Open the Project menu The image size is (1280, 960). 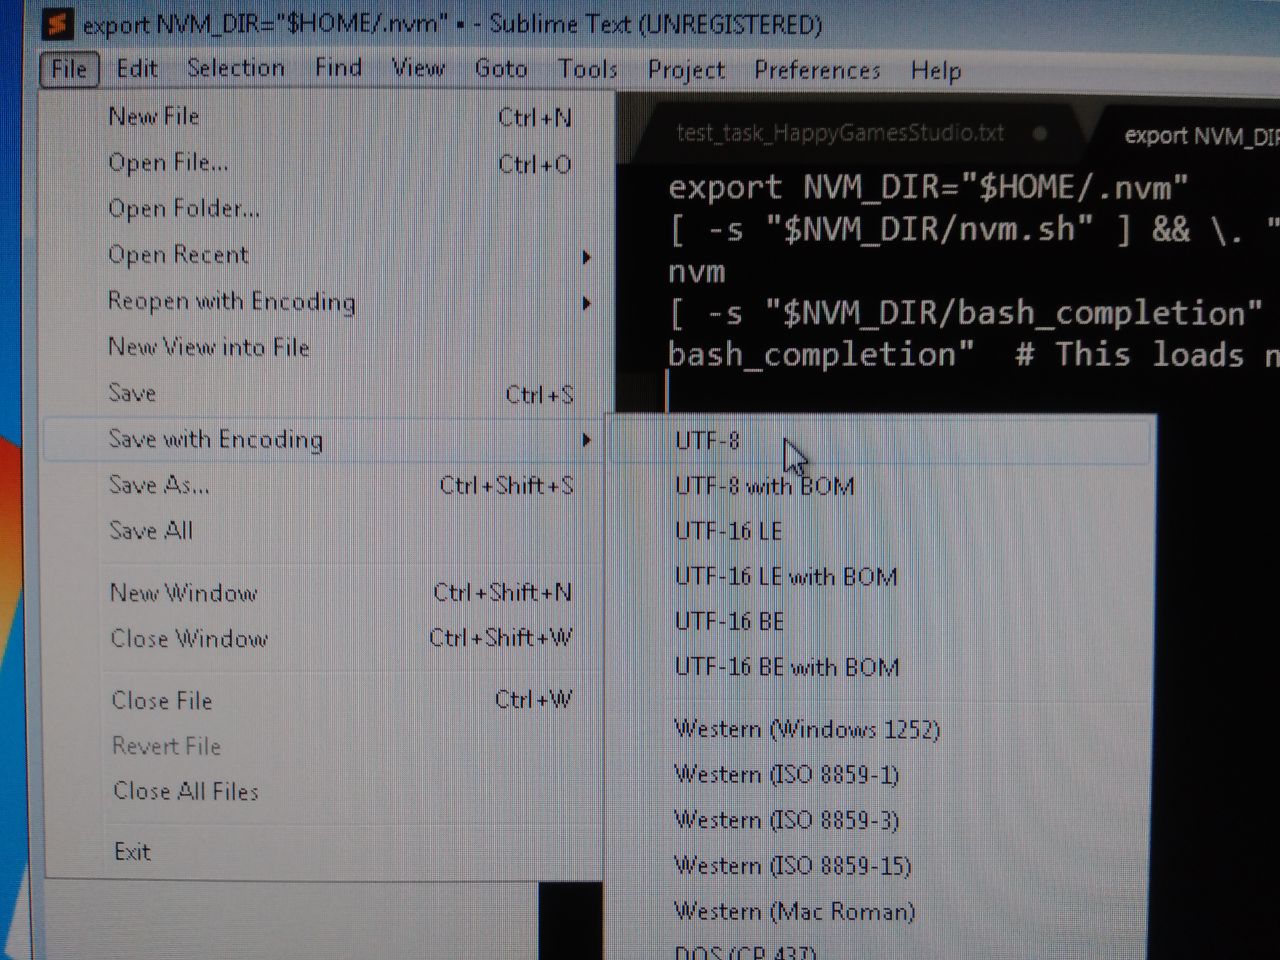click(686, 70)
